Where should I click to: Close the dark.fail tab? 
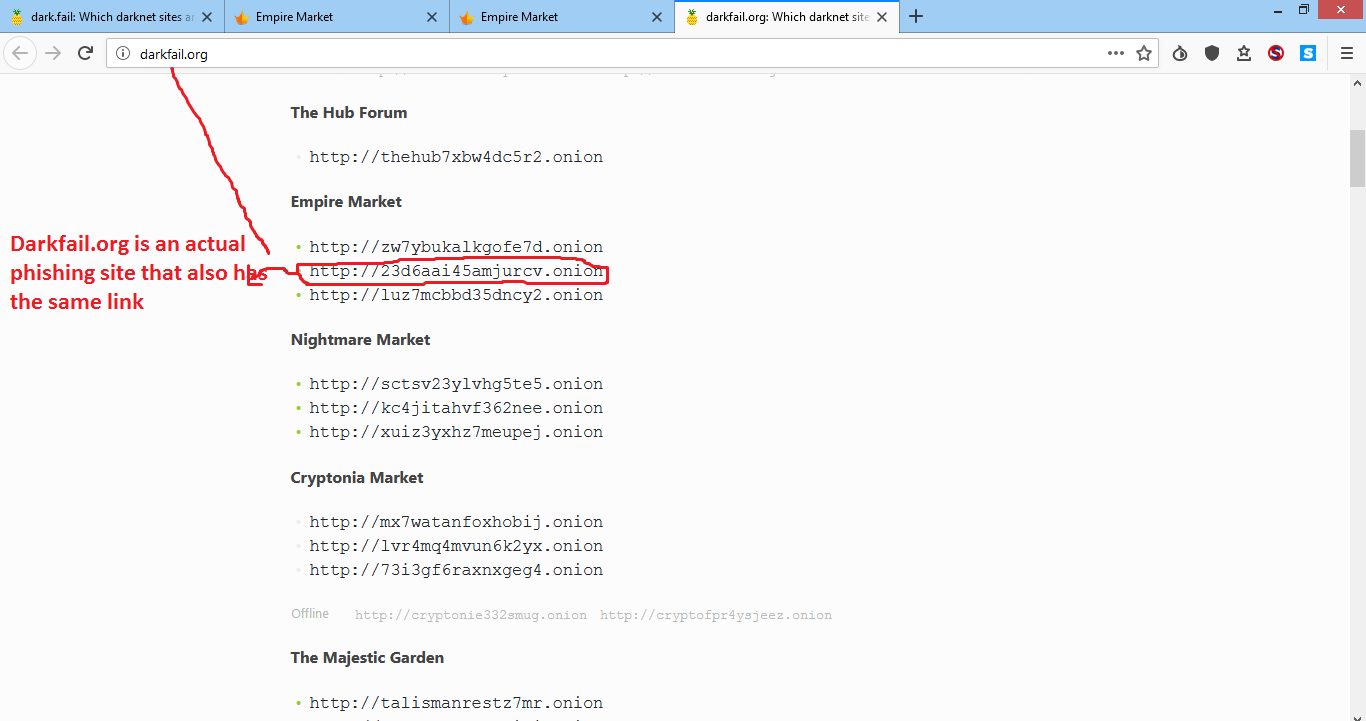[207, 17]
